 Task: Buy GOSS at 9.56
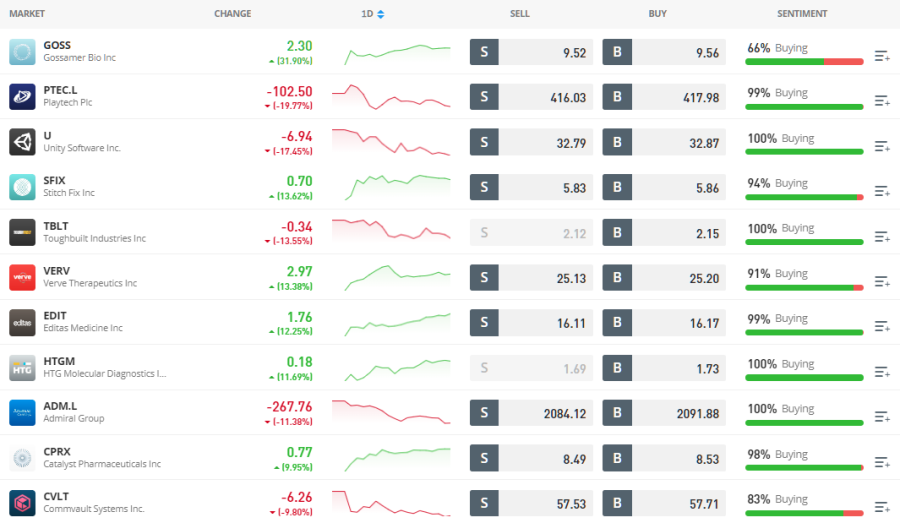664,52
